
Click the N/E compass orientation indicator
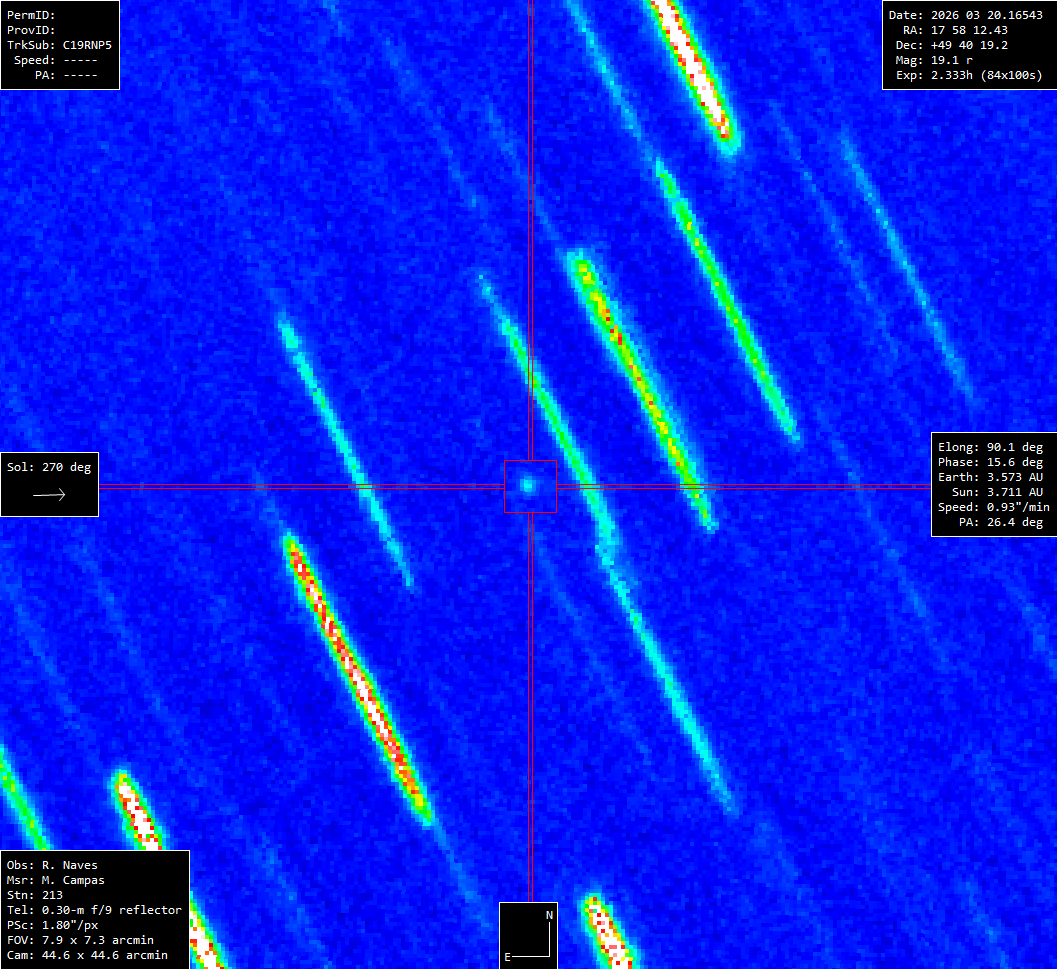(x=528, y=935)
